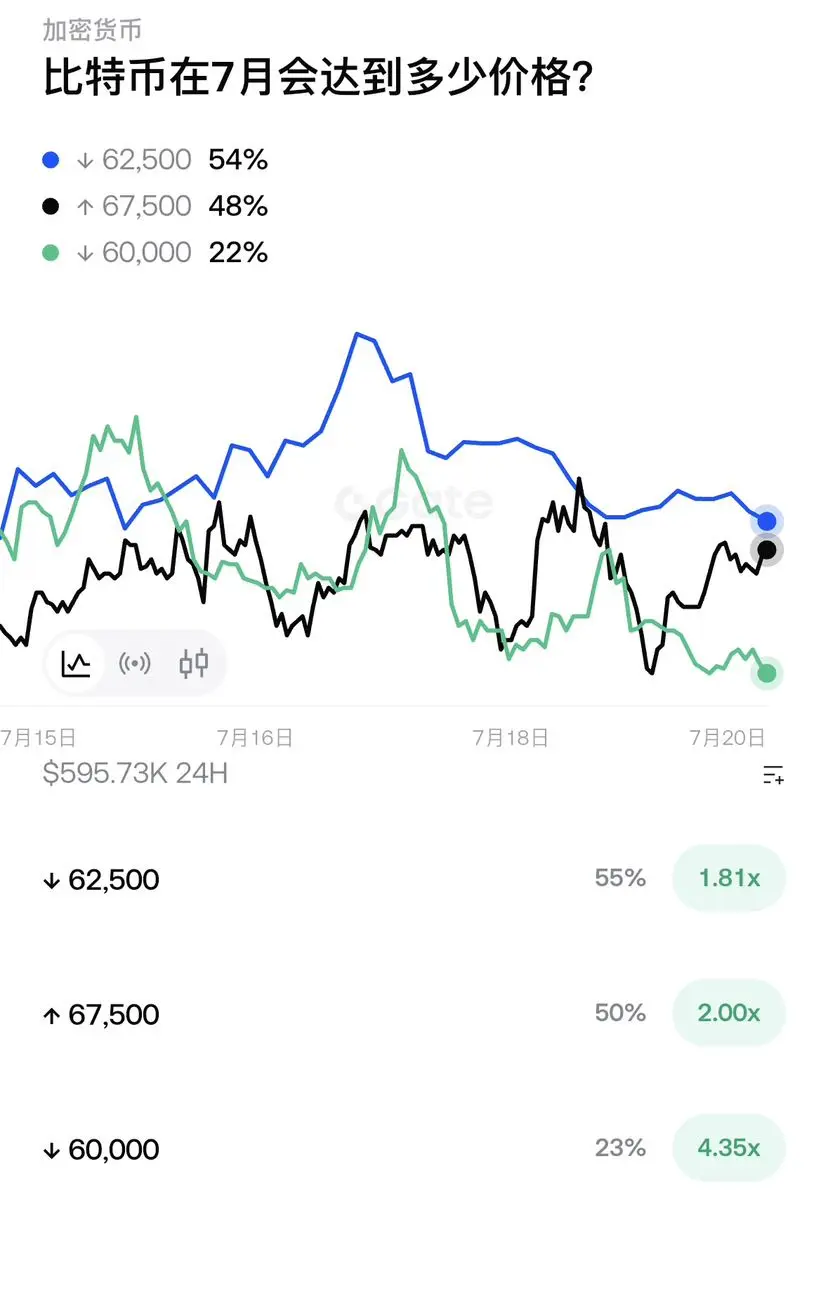828x1296 pixels.
Task: Open the ↓ 60,000 outcome row
Action: click(x=414, y=1149)
